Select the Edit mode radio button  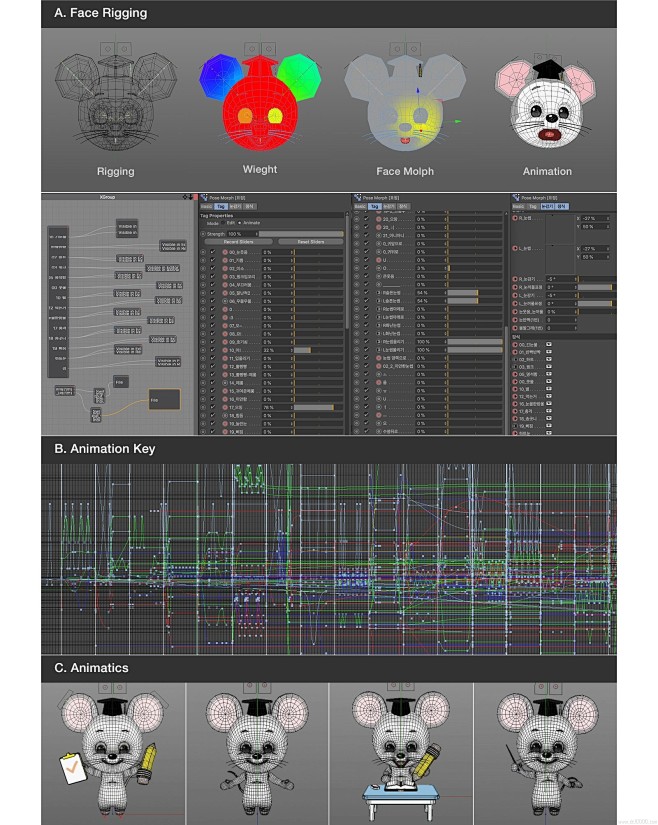point(224,224)
